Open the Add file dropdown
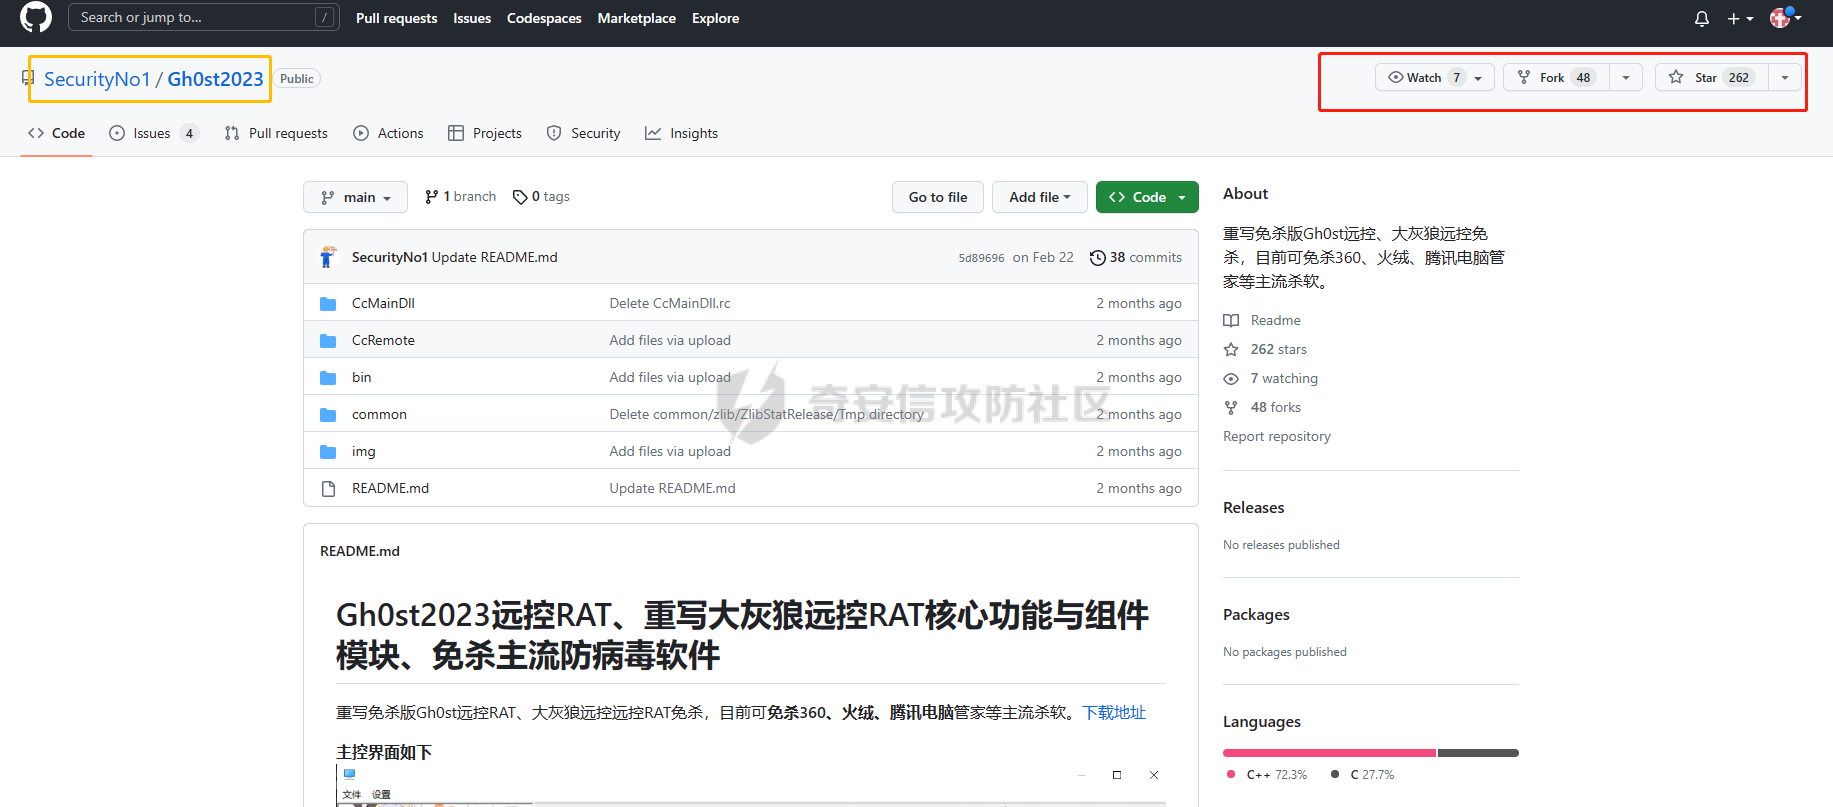Viewport: 1833px width, 807px height. (x=1040, y=197)
